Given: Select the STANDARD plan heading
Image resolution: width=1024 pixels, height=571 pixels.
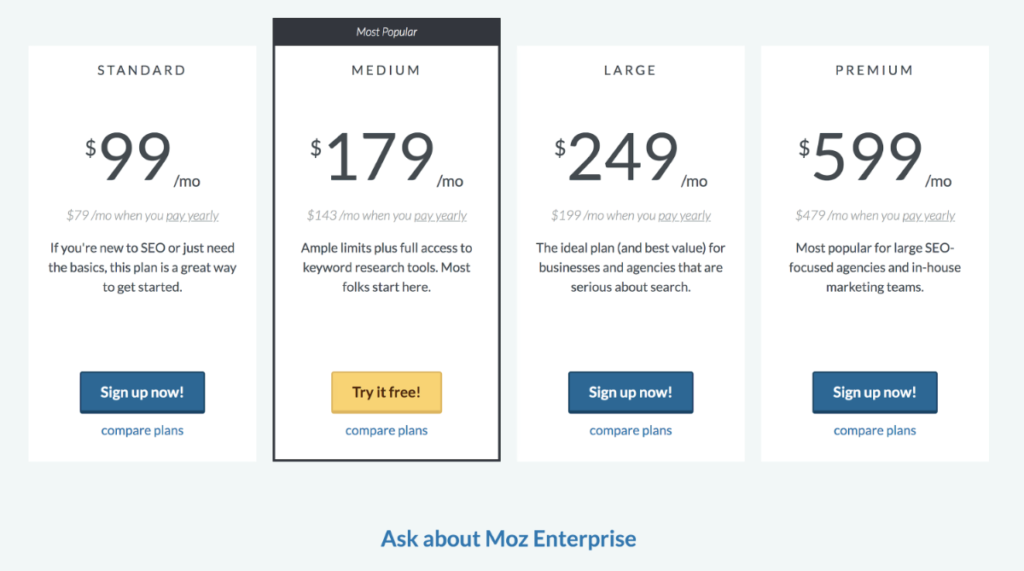Looking at the screenshot, I should 142,70.
